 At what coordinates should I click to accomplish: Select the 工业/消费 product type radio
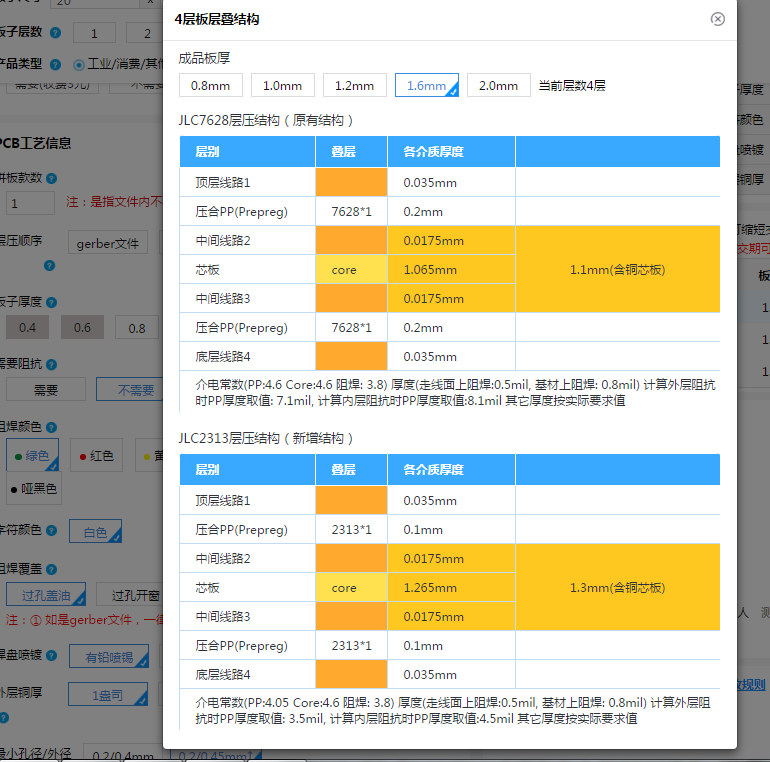[x=79, y=64]
